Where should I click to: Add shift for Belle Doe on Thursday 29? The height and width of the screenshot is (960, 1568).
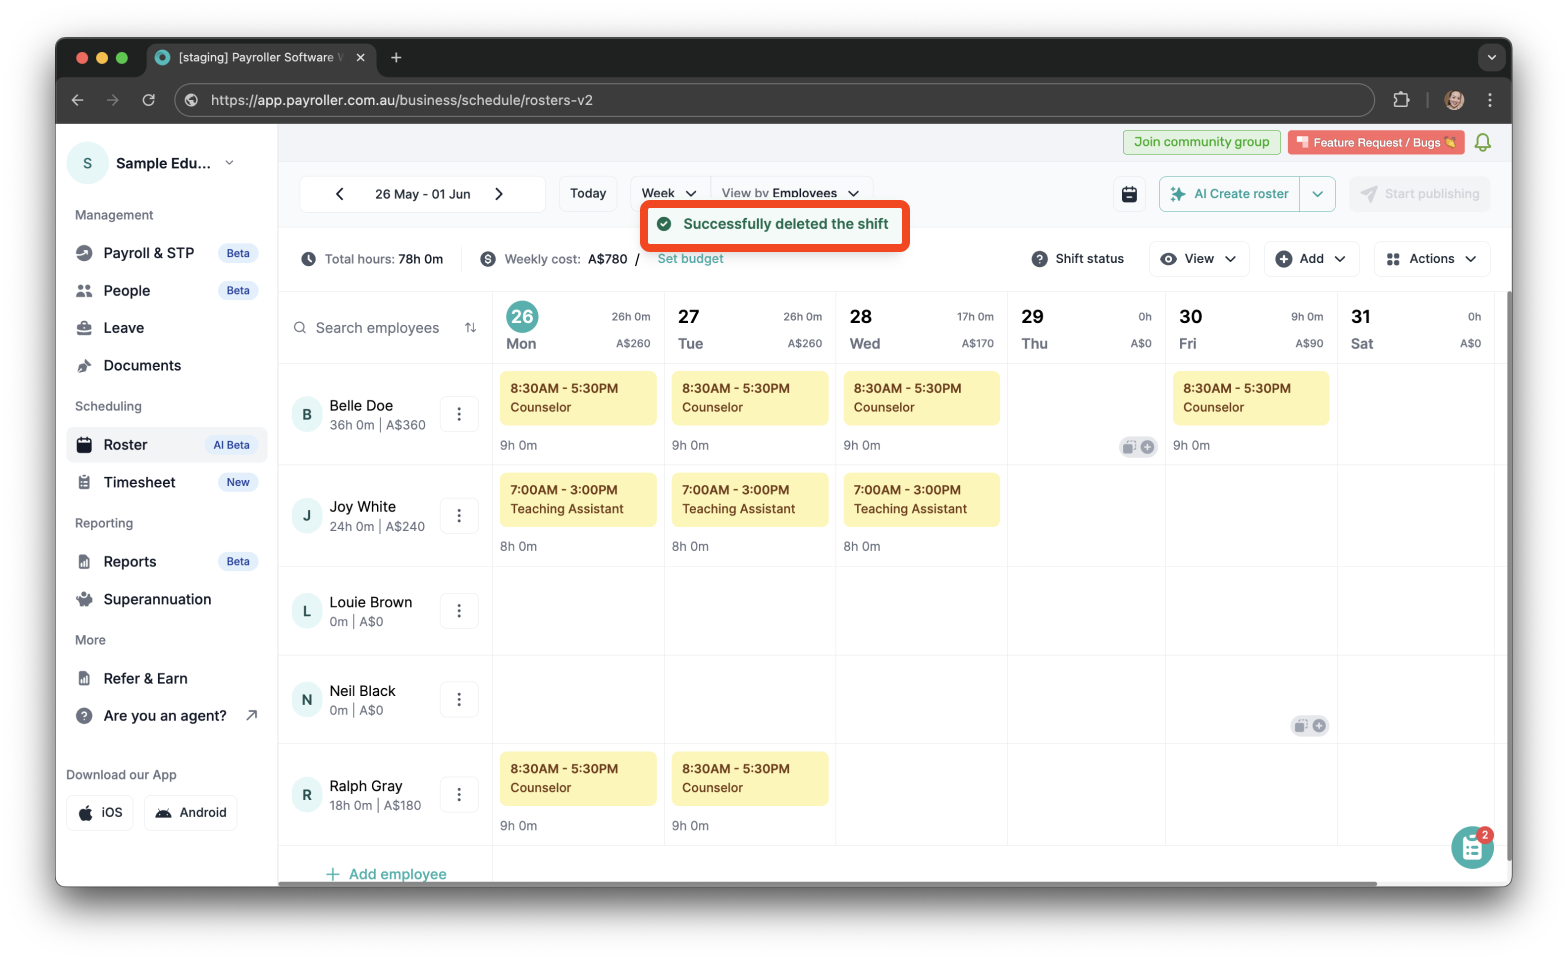pyautogui.click(x=1147, y=447)
